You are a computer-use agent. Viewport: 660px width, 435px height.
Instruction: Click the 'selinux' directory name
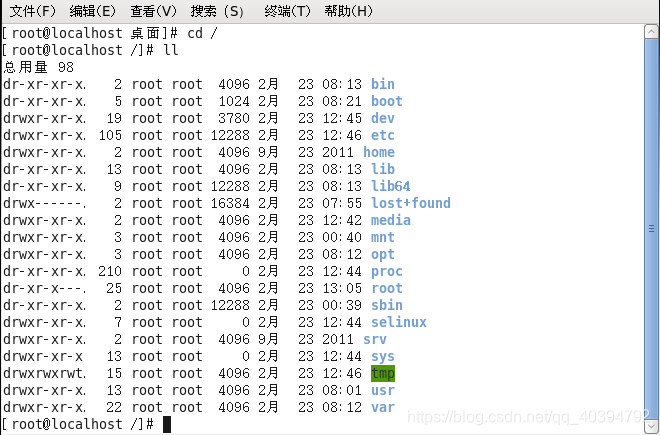(399, 322)
